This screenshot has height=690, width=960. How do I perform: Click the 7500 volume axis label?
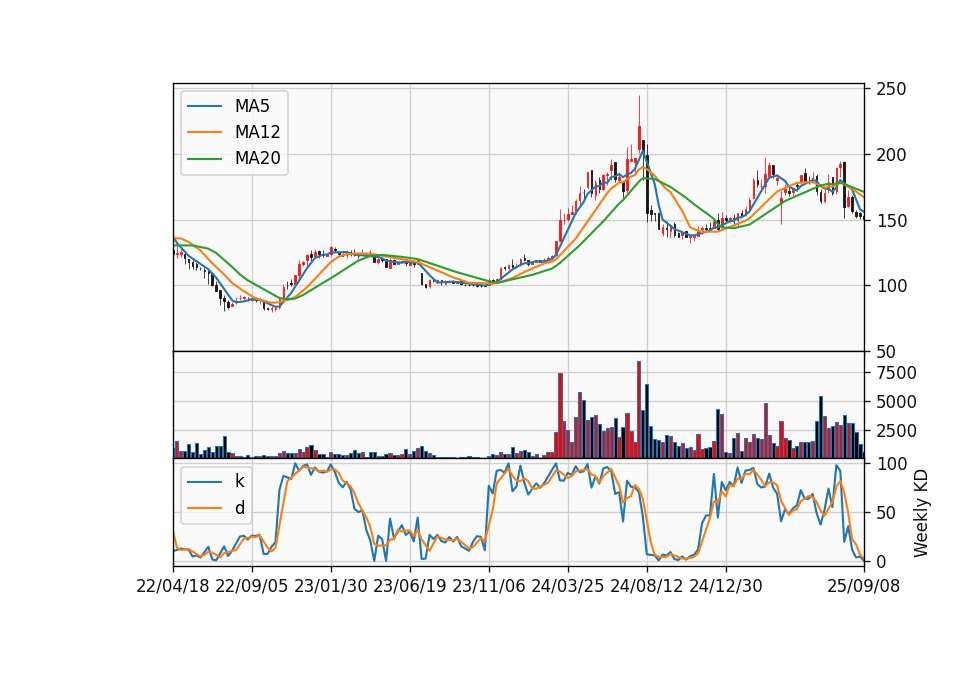(896, 373)
